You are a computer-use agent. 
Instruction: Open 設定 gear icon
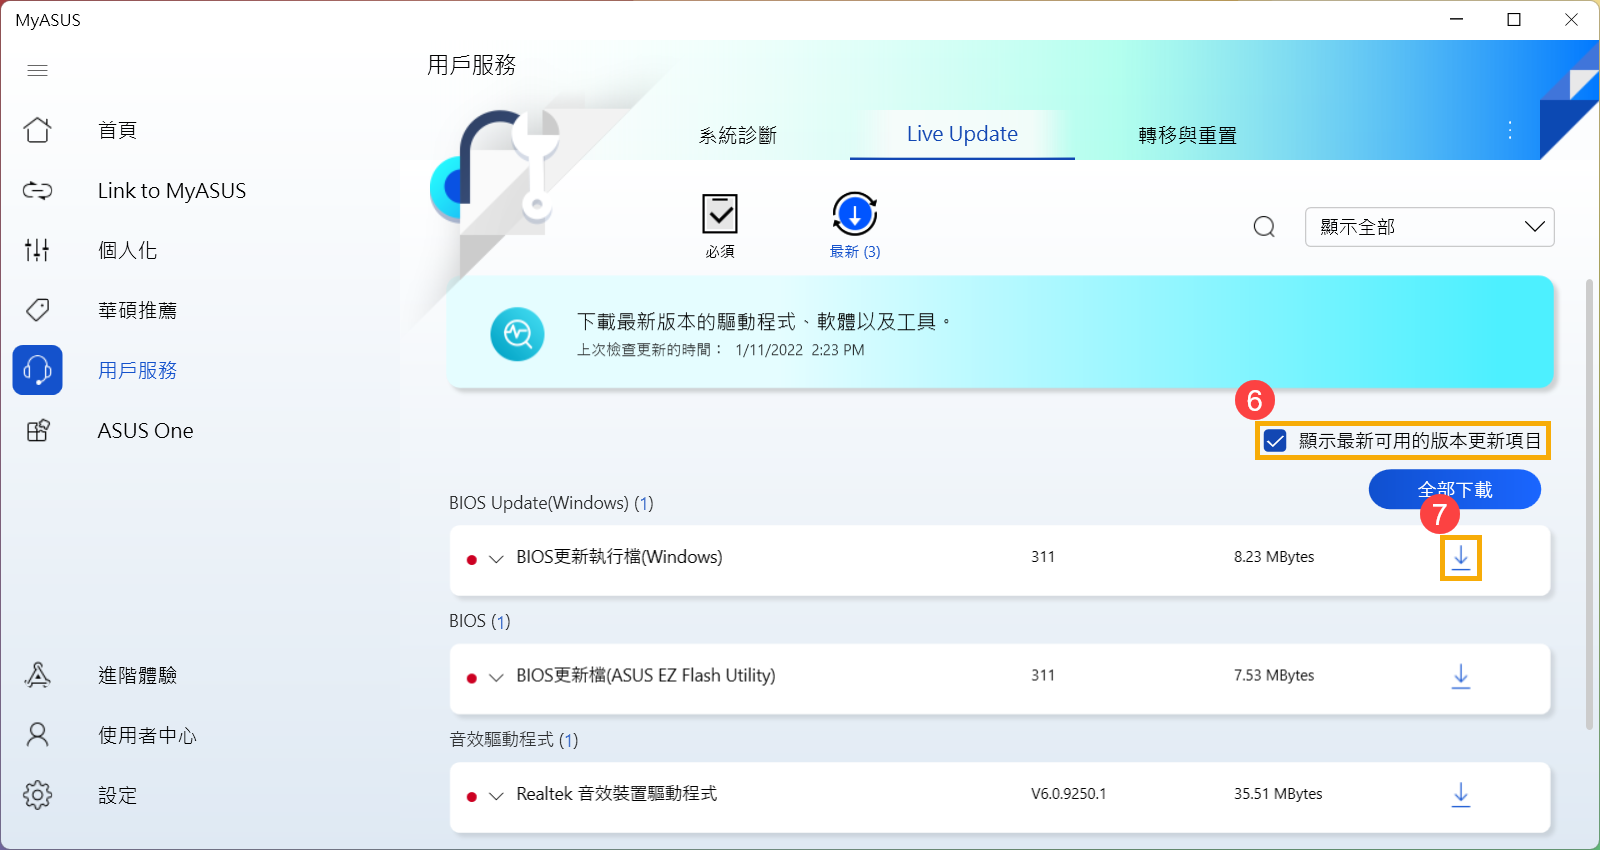coord(37,795)
